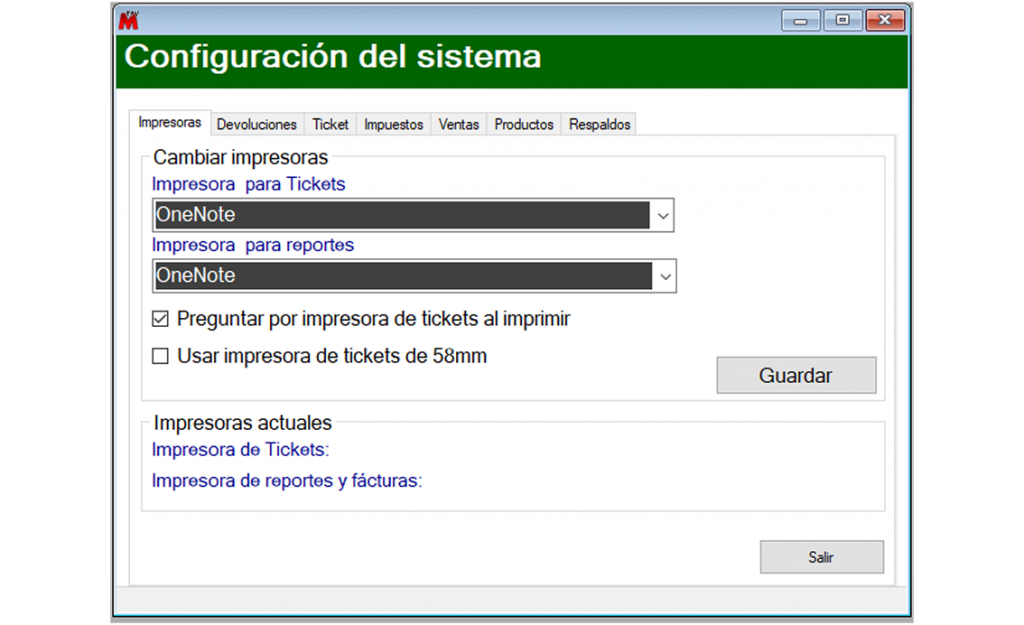
Task: Select the Ticket tab
Action: tap(330, 124)
